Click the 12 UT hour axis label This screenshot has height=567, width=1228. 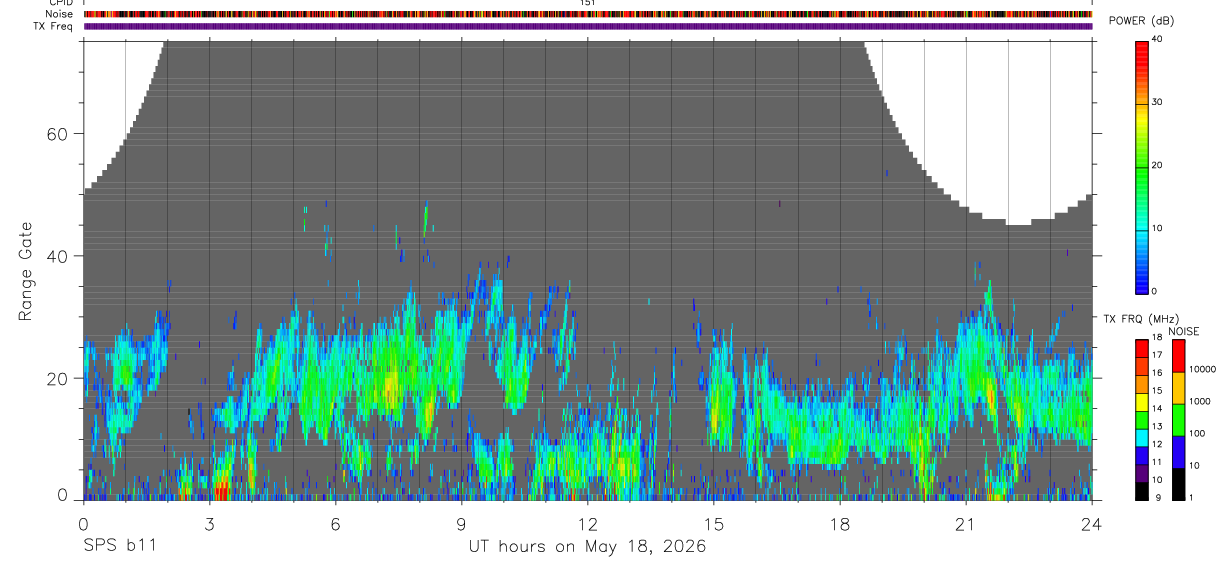coord(588,524)
